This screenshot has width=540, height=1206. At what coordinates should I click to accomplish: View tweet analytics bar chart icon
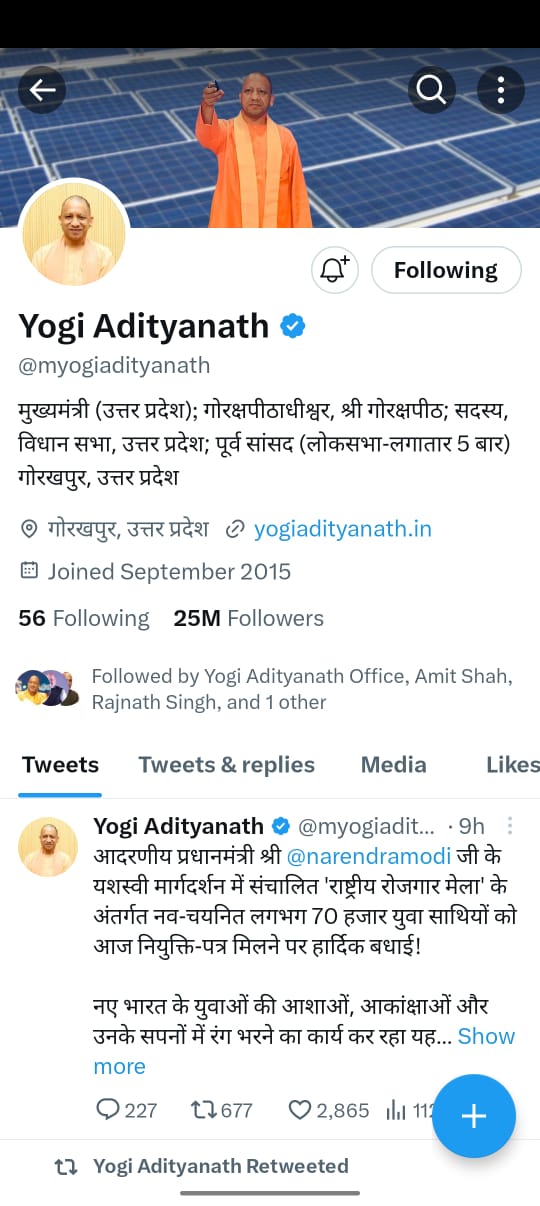coord(396,1110)
